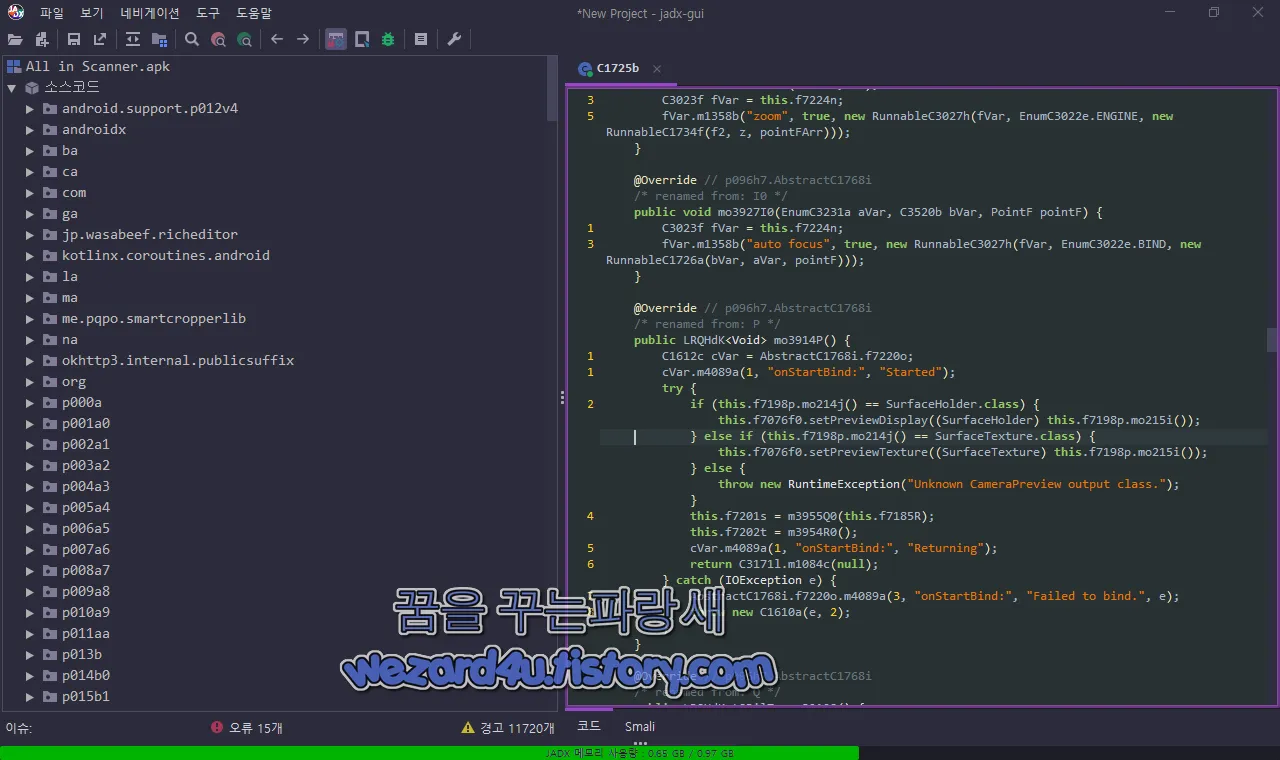Open the 파일 menu
Image resolution: width=1280 pixels, height=760 pixels.
click(x=52, y=13)
